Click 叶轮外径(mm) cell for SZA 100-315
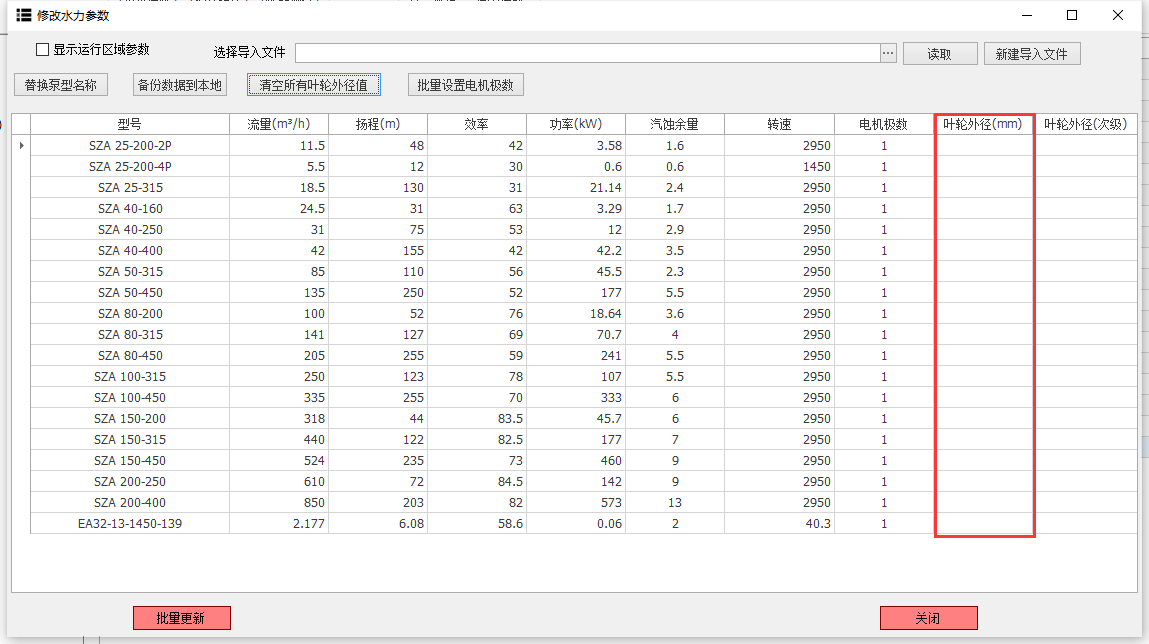Image resolution: width=1149 pixels, height=644 pixels. point(983,377)
